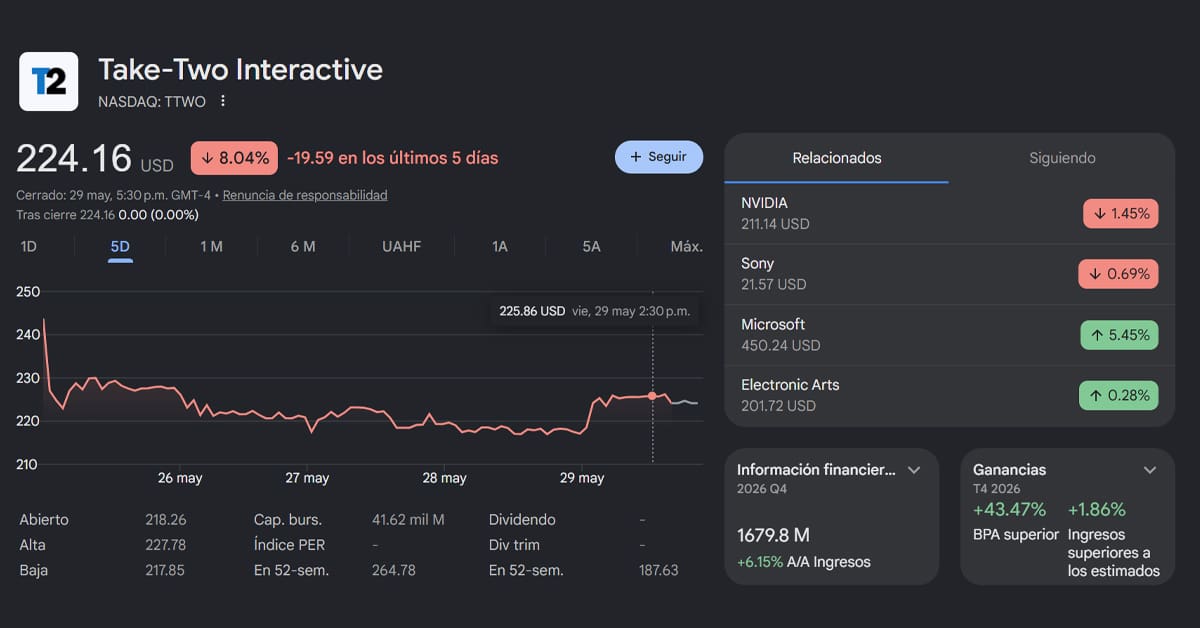Open the Sony related stock row

click(949, 274)
